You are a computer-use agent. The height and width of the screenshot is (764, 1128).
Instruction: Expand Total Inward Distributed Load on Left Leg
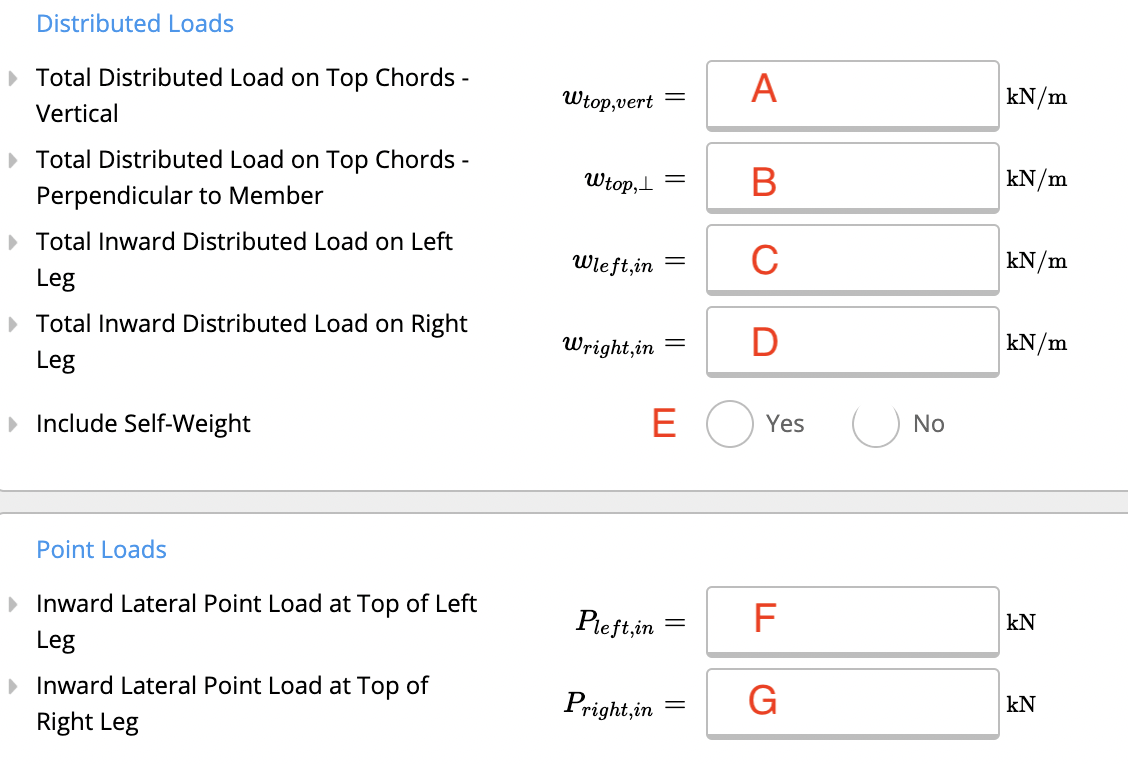[12, 242]
